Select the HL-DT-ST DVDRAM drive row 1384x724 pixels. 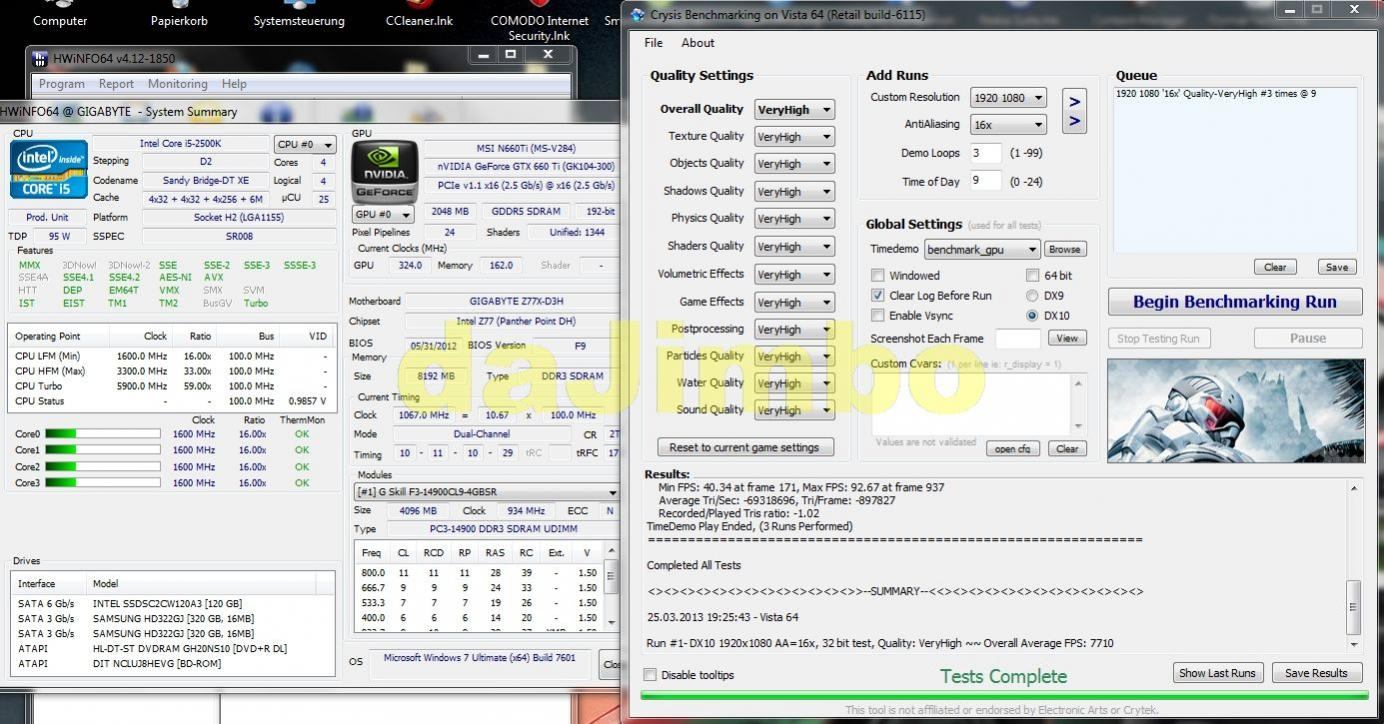tap(173, 649)
